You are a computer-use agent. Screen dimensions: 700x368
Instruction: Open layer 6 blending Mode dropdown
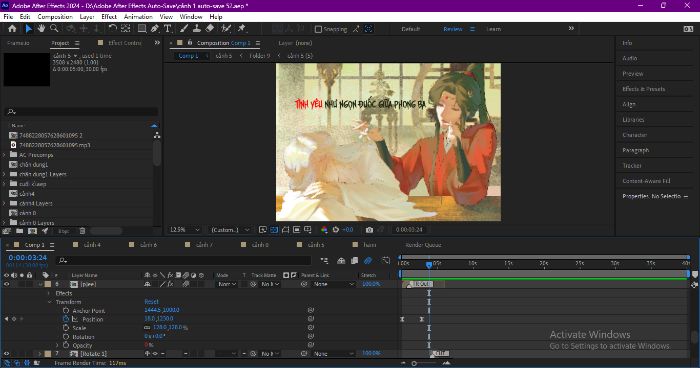click(x=226, y=284)
